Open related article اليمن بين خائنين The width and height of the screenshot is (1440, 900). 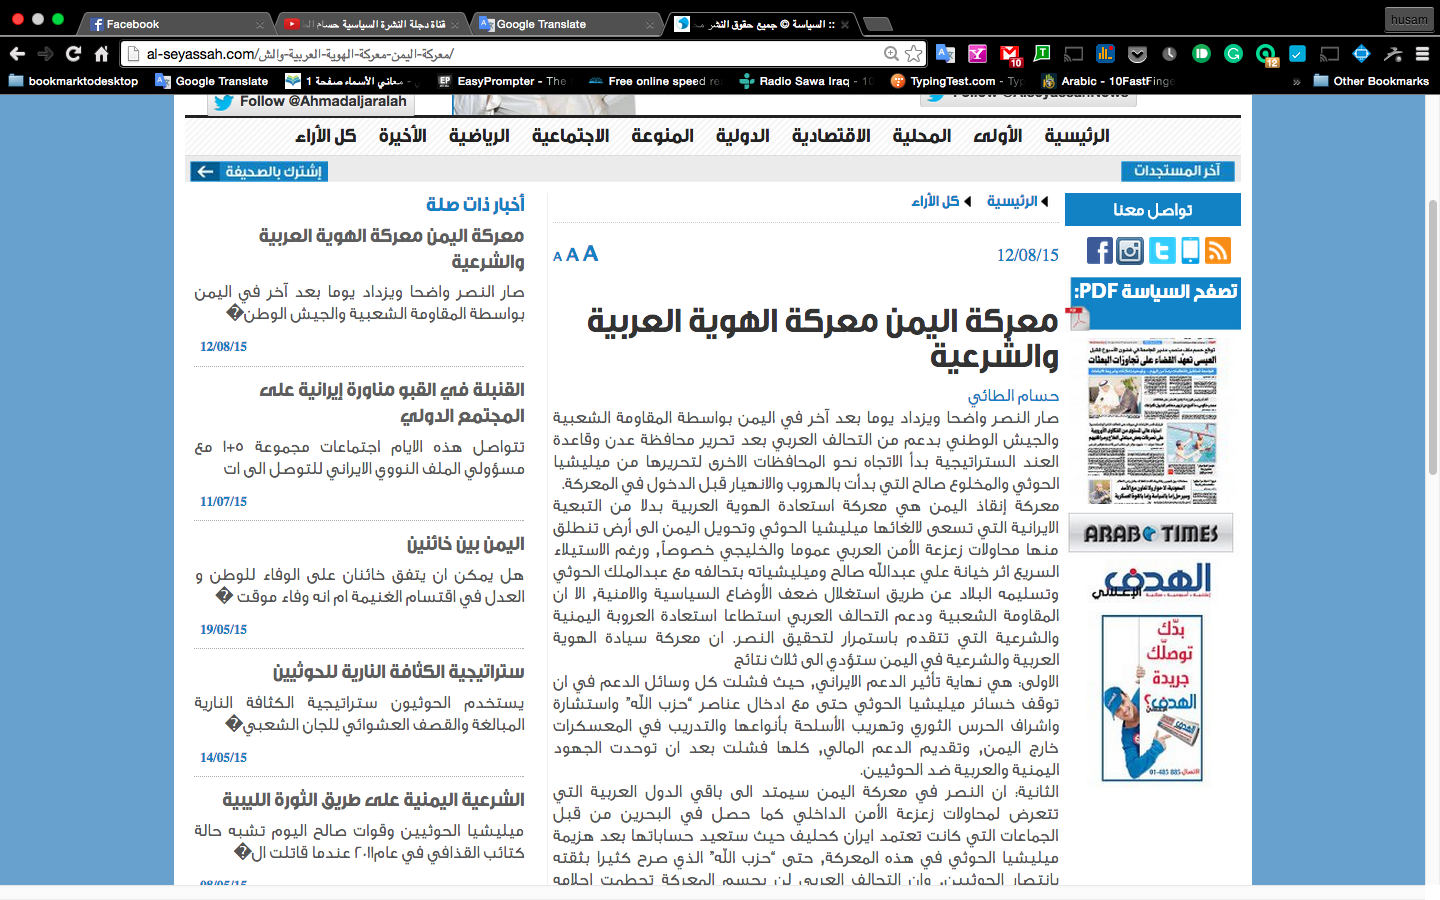465,544
